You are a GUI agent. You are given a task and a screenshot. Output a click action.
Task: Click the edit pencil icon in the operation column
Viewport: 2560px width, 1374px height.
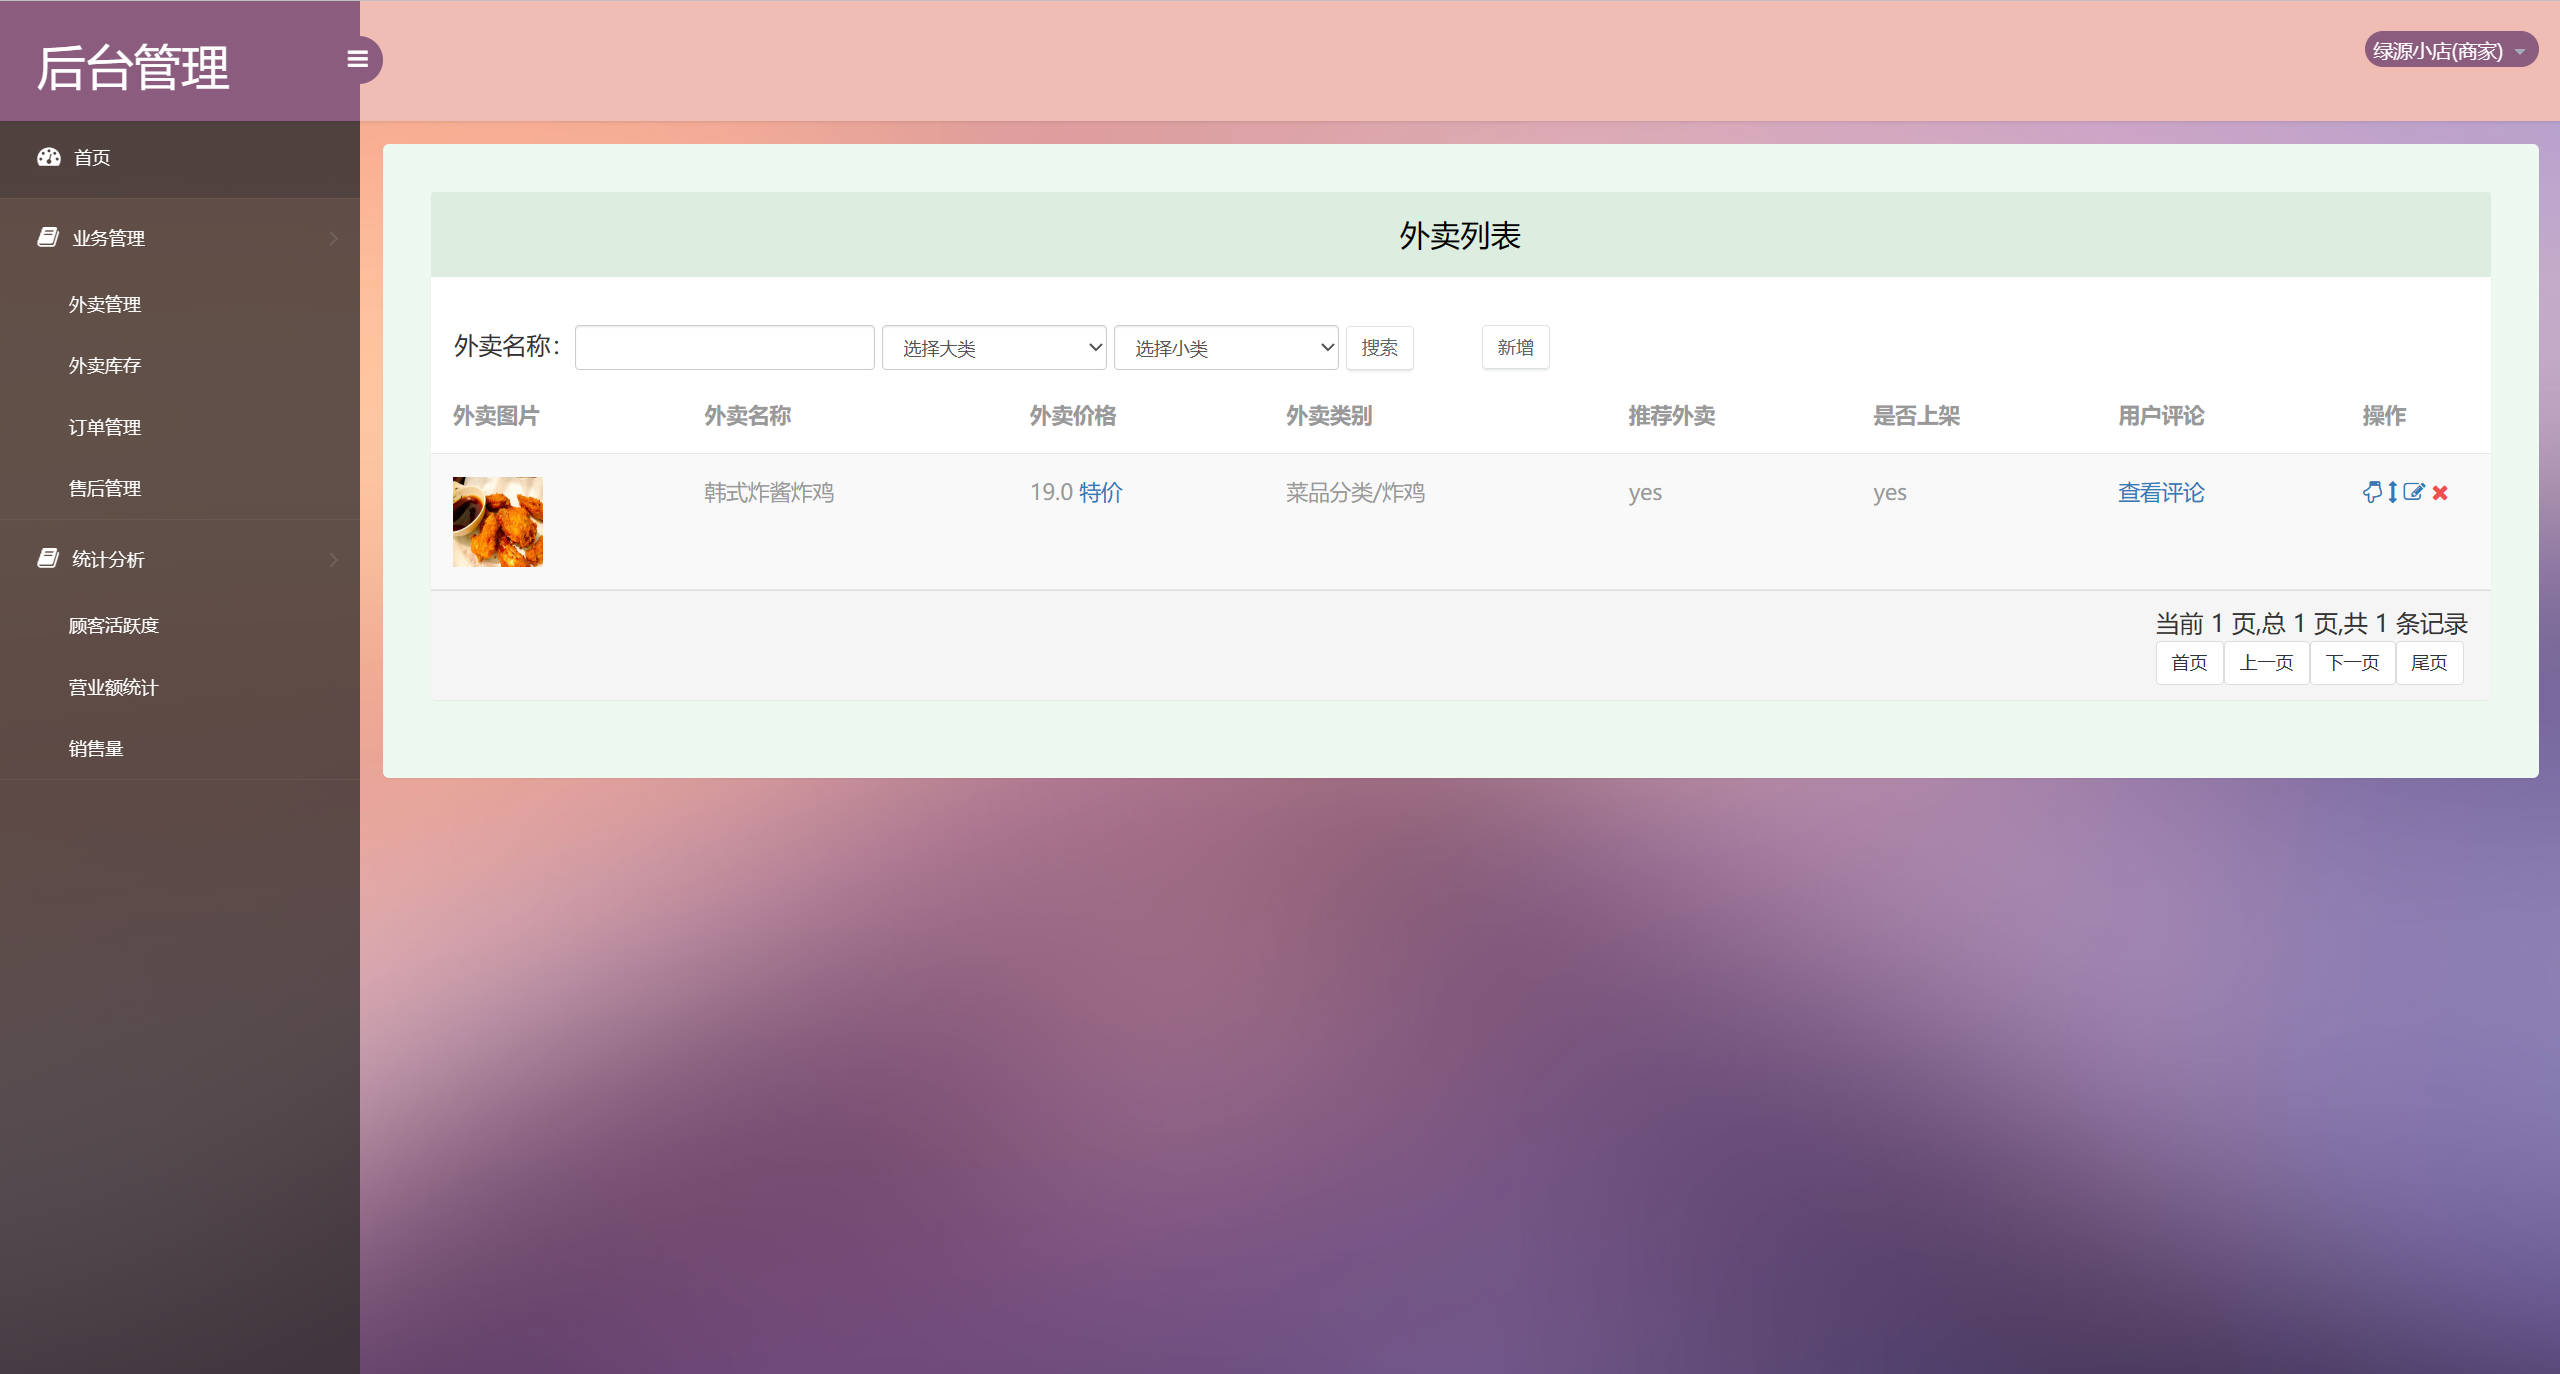coord(2413,492)
